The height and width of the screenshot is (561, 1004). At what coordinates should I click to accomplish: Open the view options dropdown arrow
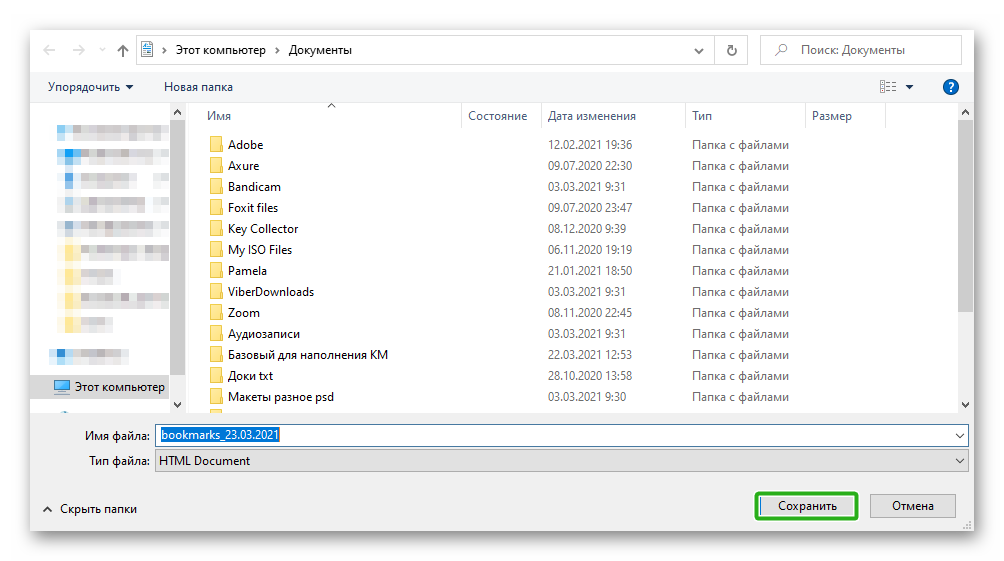coord(909,87)
